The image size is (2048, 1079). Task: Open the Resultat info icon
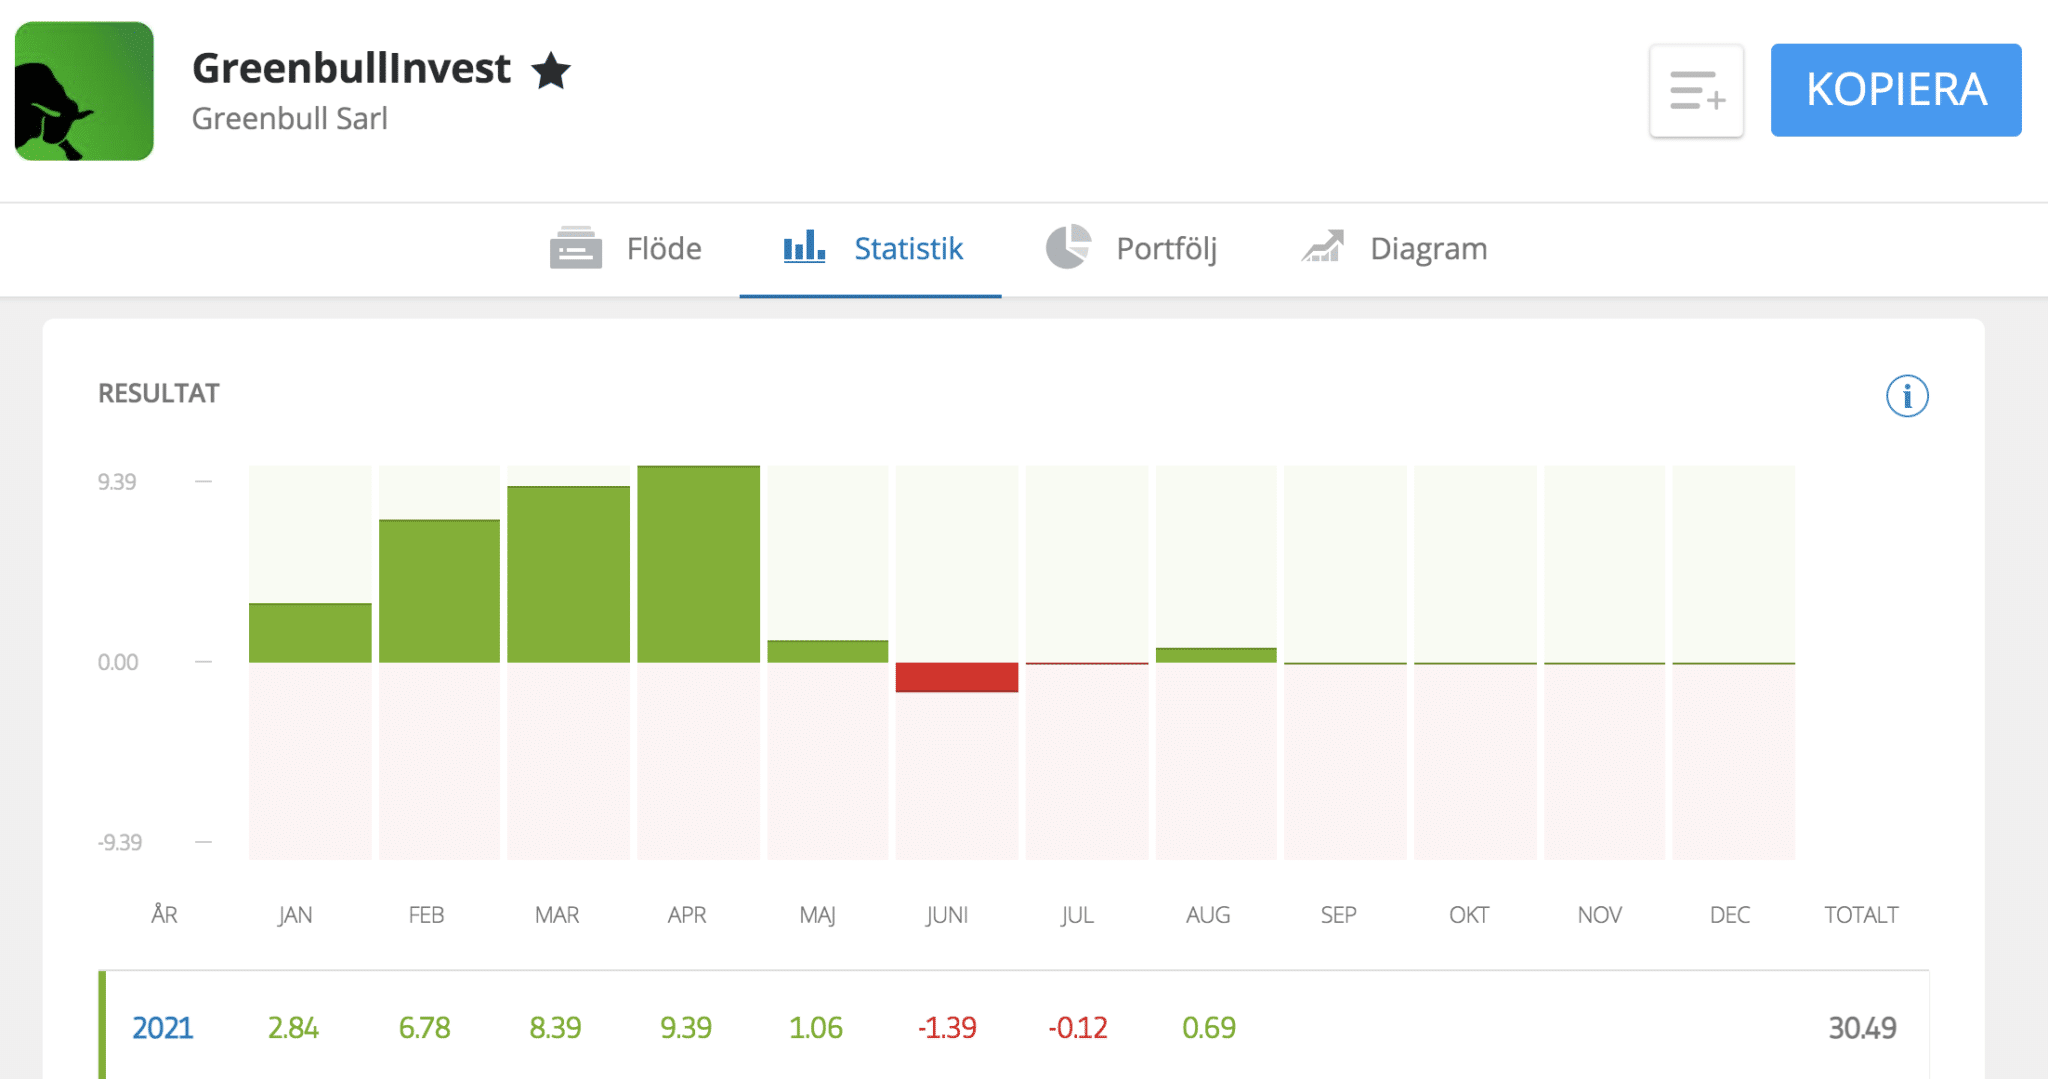coord(1906,396)
